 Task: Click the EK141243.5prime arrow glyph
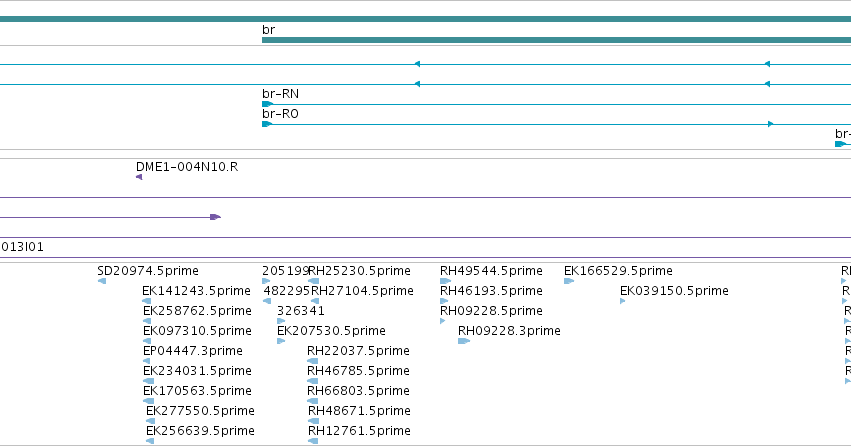[x=147, y=301]
